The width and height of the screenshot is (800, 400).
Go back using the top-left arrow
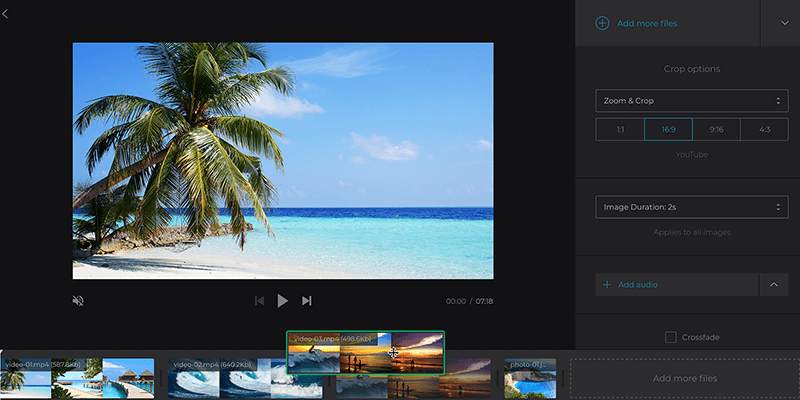coord(5,14)
